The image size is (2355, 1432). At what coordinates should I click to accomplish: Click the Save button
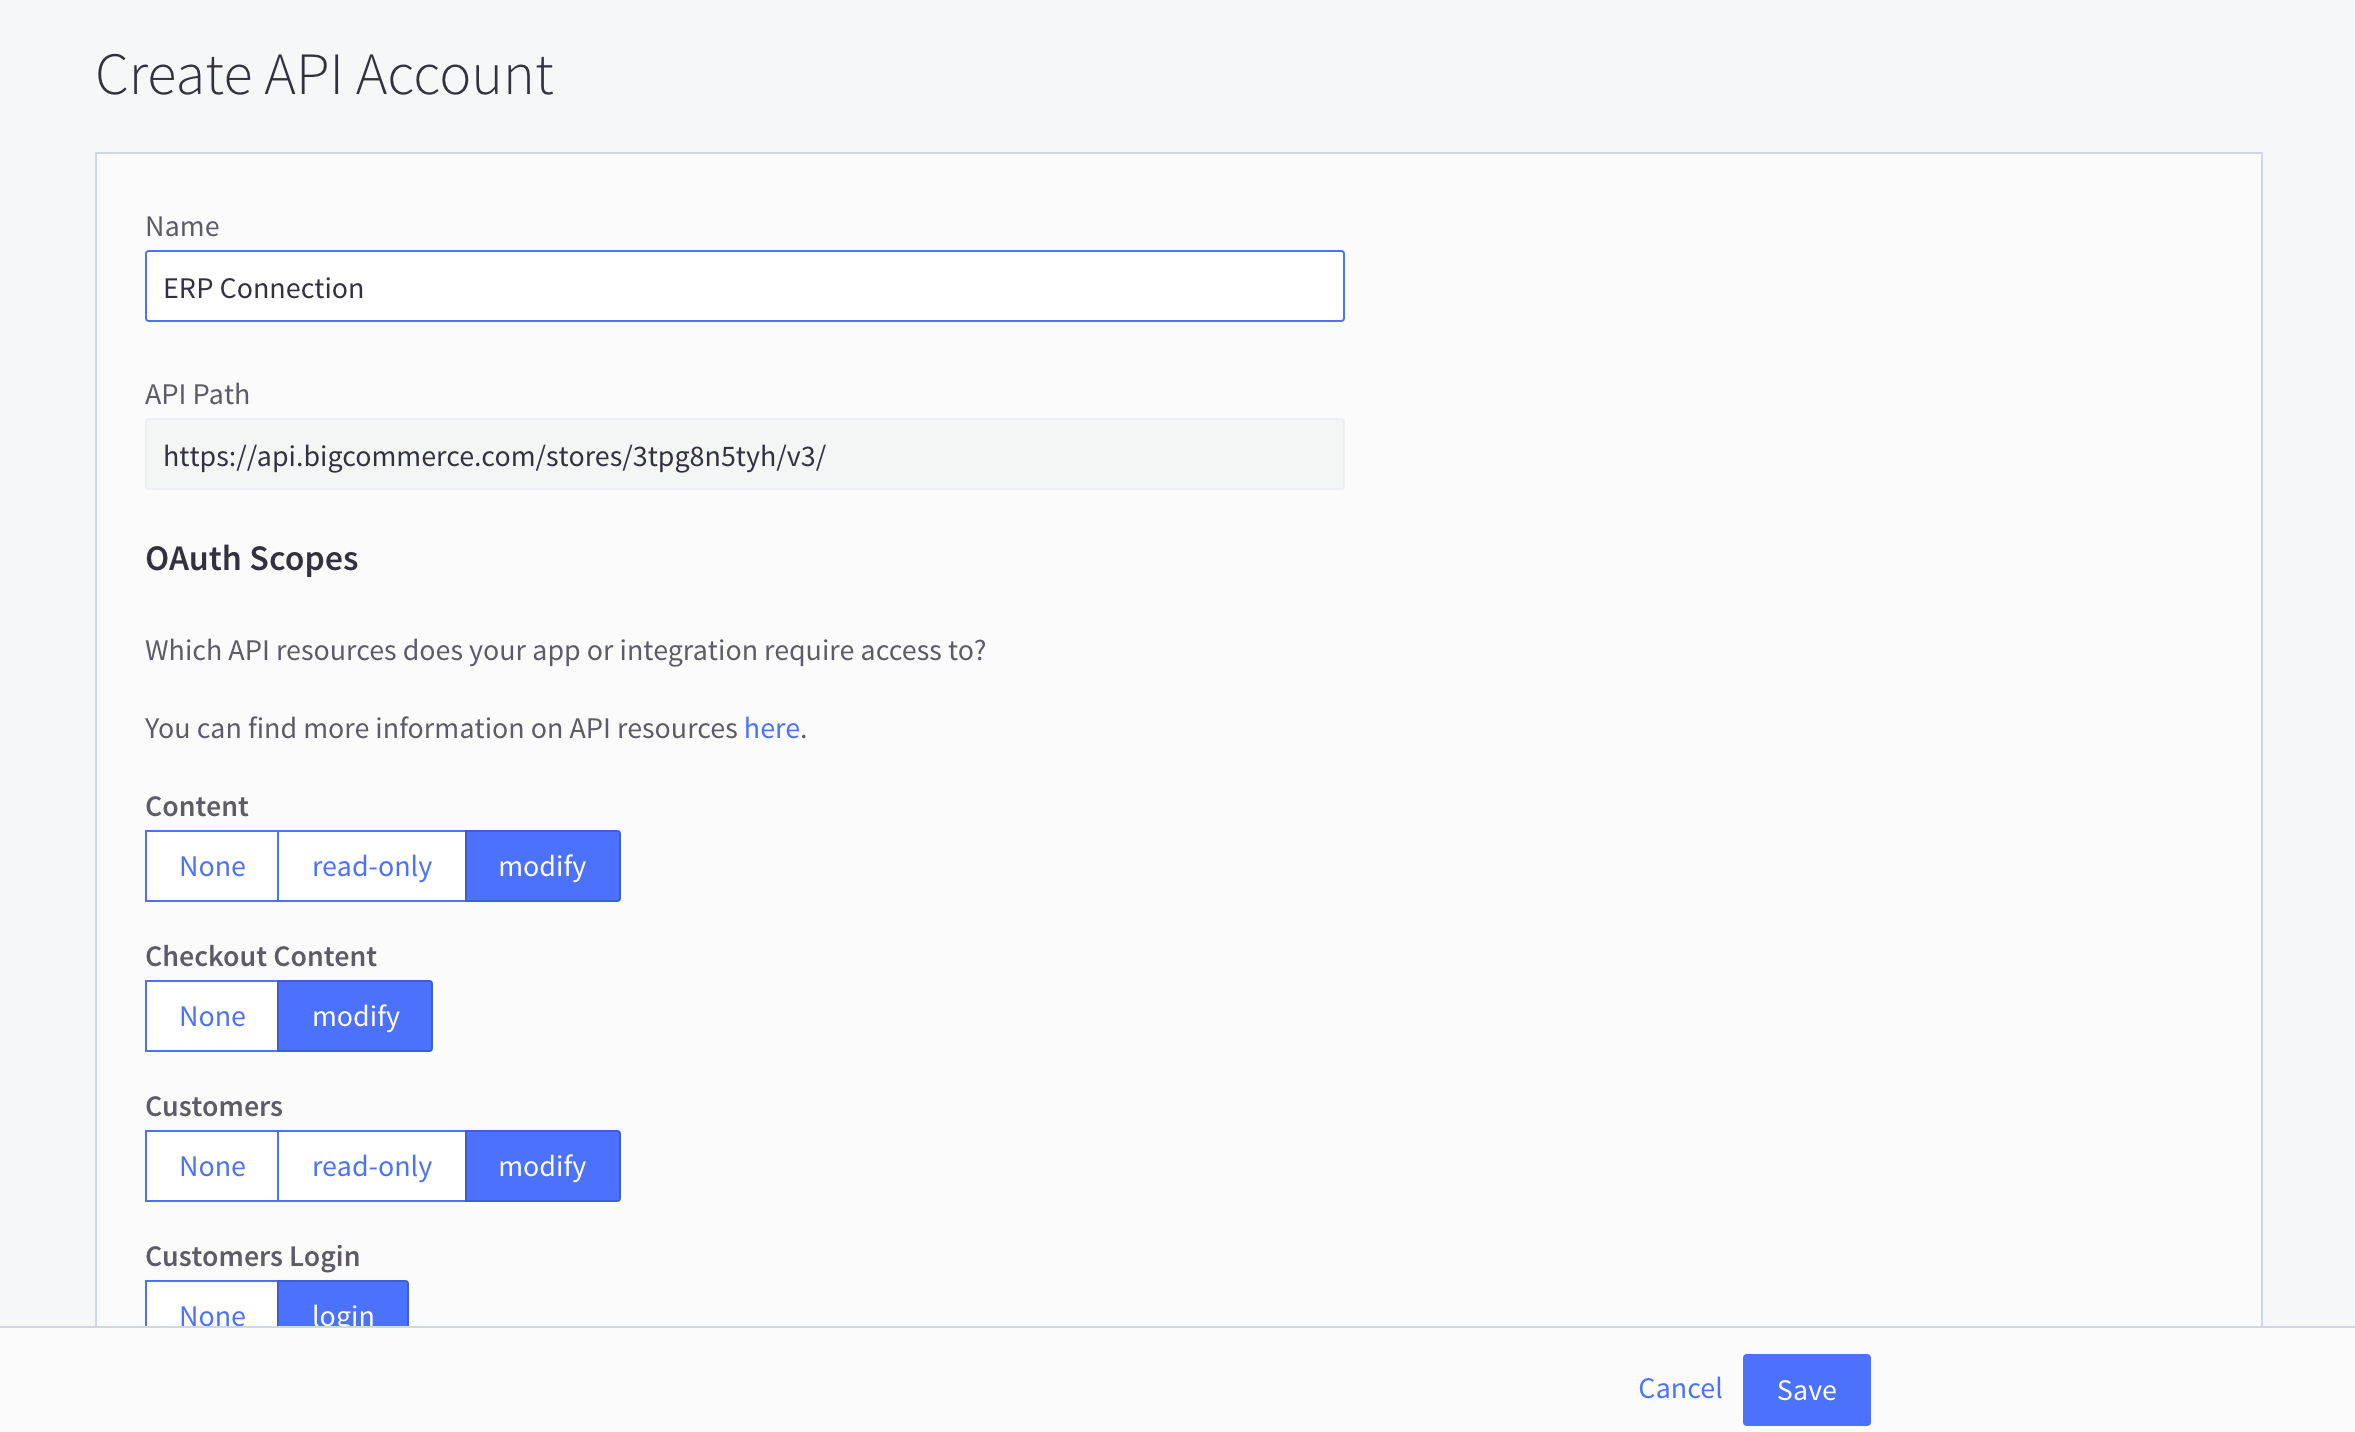point(1806,1390)
